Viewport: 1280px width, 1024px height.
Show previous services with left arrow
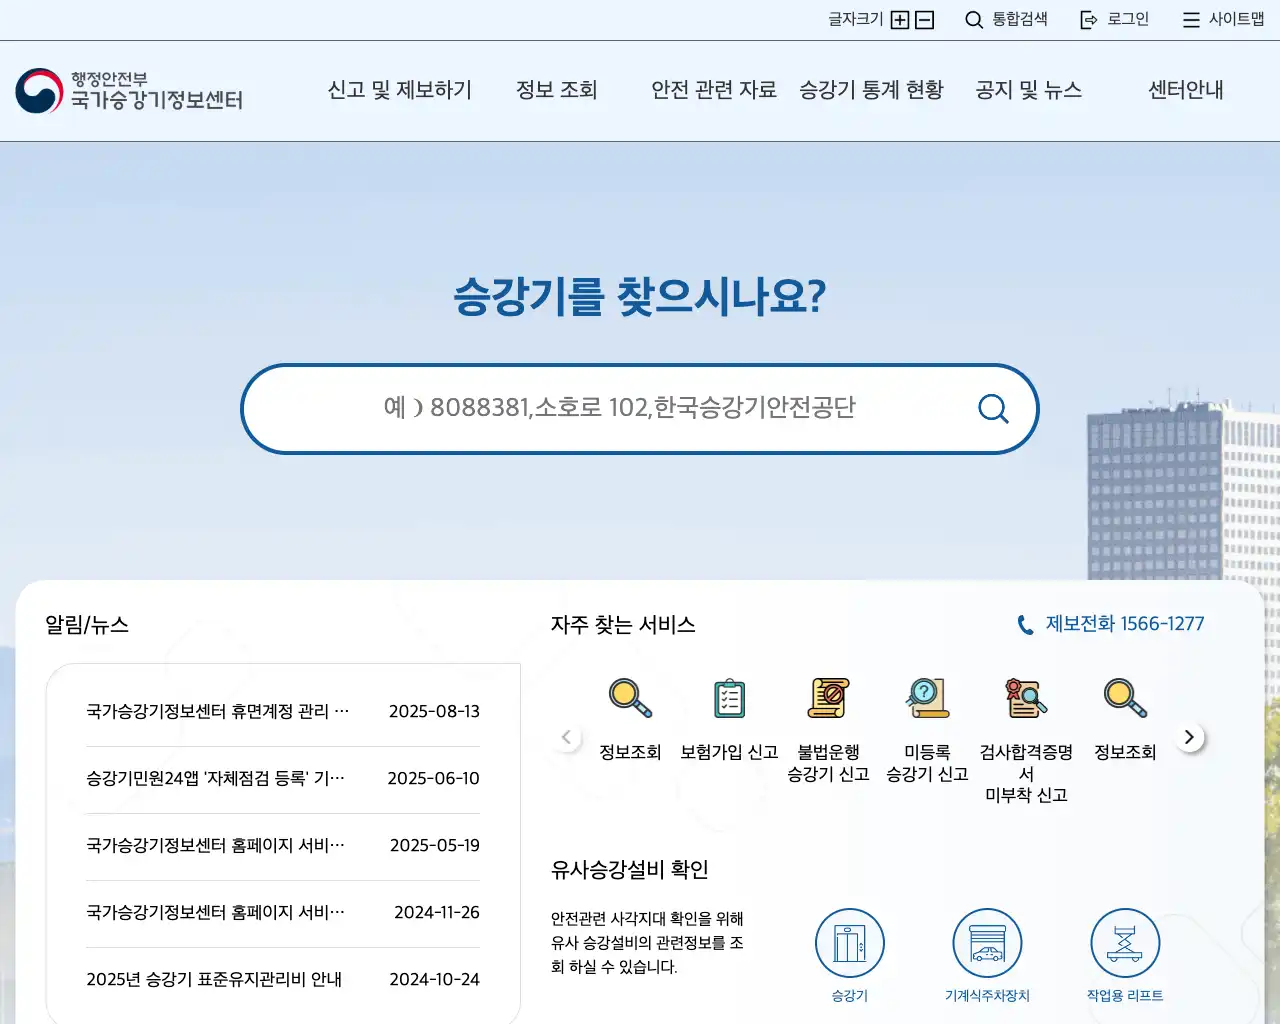pyautogui.click(x=566, y=738)
